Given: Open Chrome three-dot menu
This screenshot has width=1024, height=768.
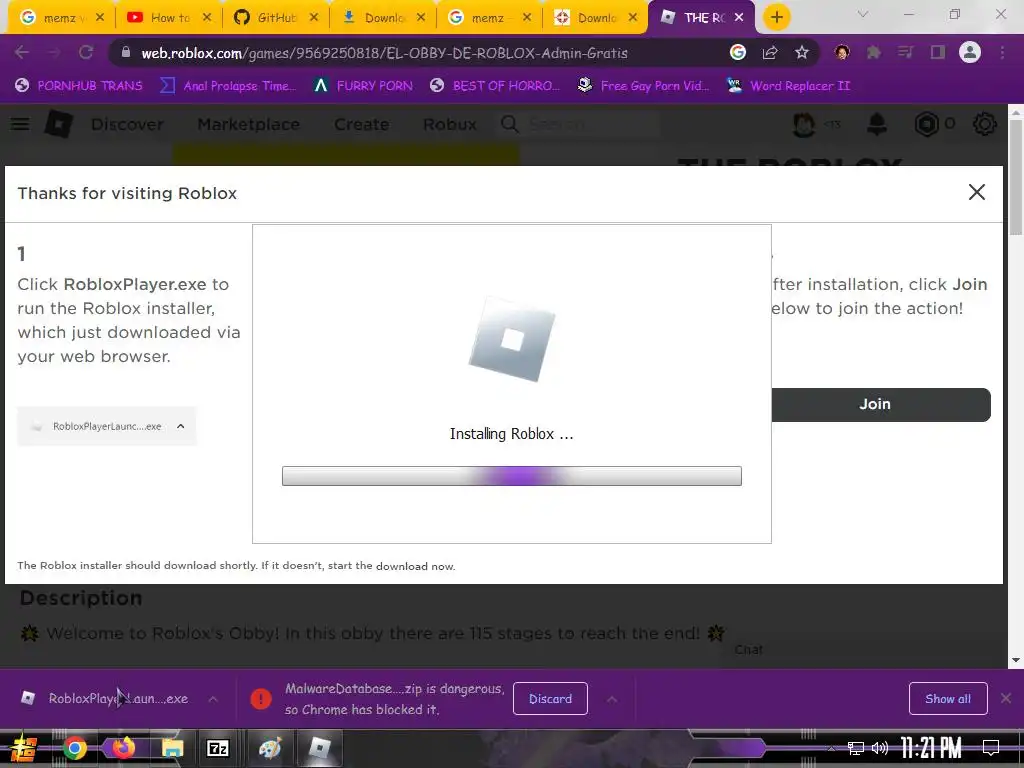Looking at the screenshot, I should [1002, 53].
